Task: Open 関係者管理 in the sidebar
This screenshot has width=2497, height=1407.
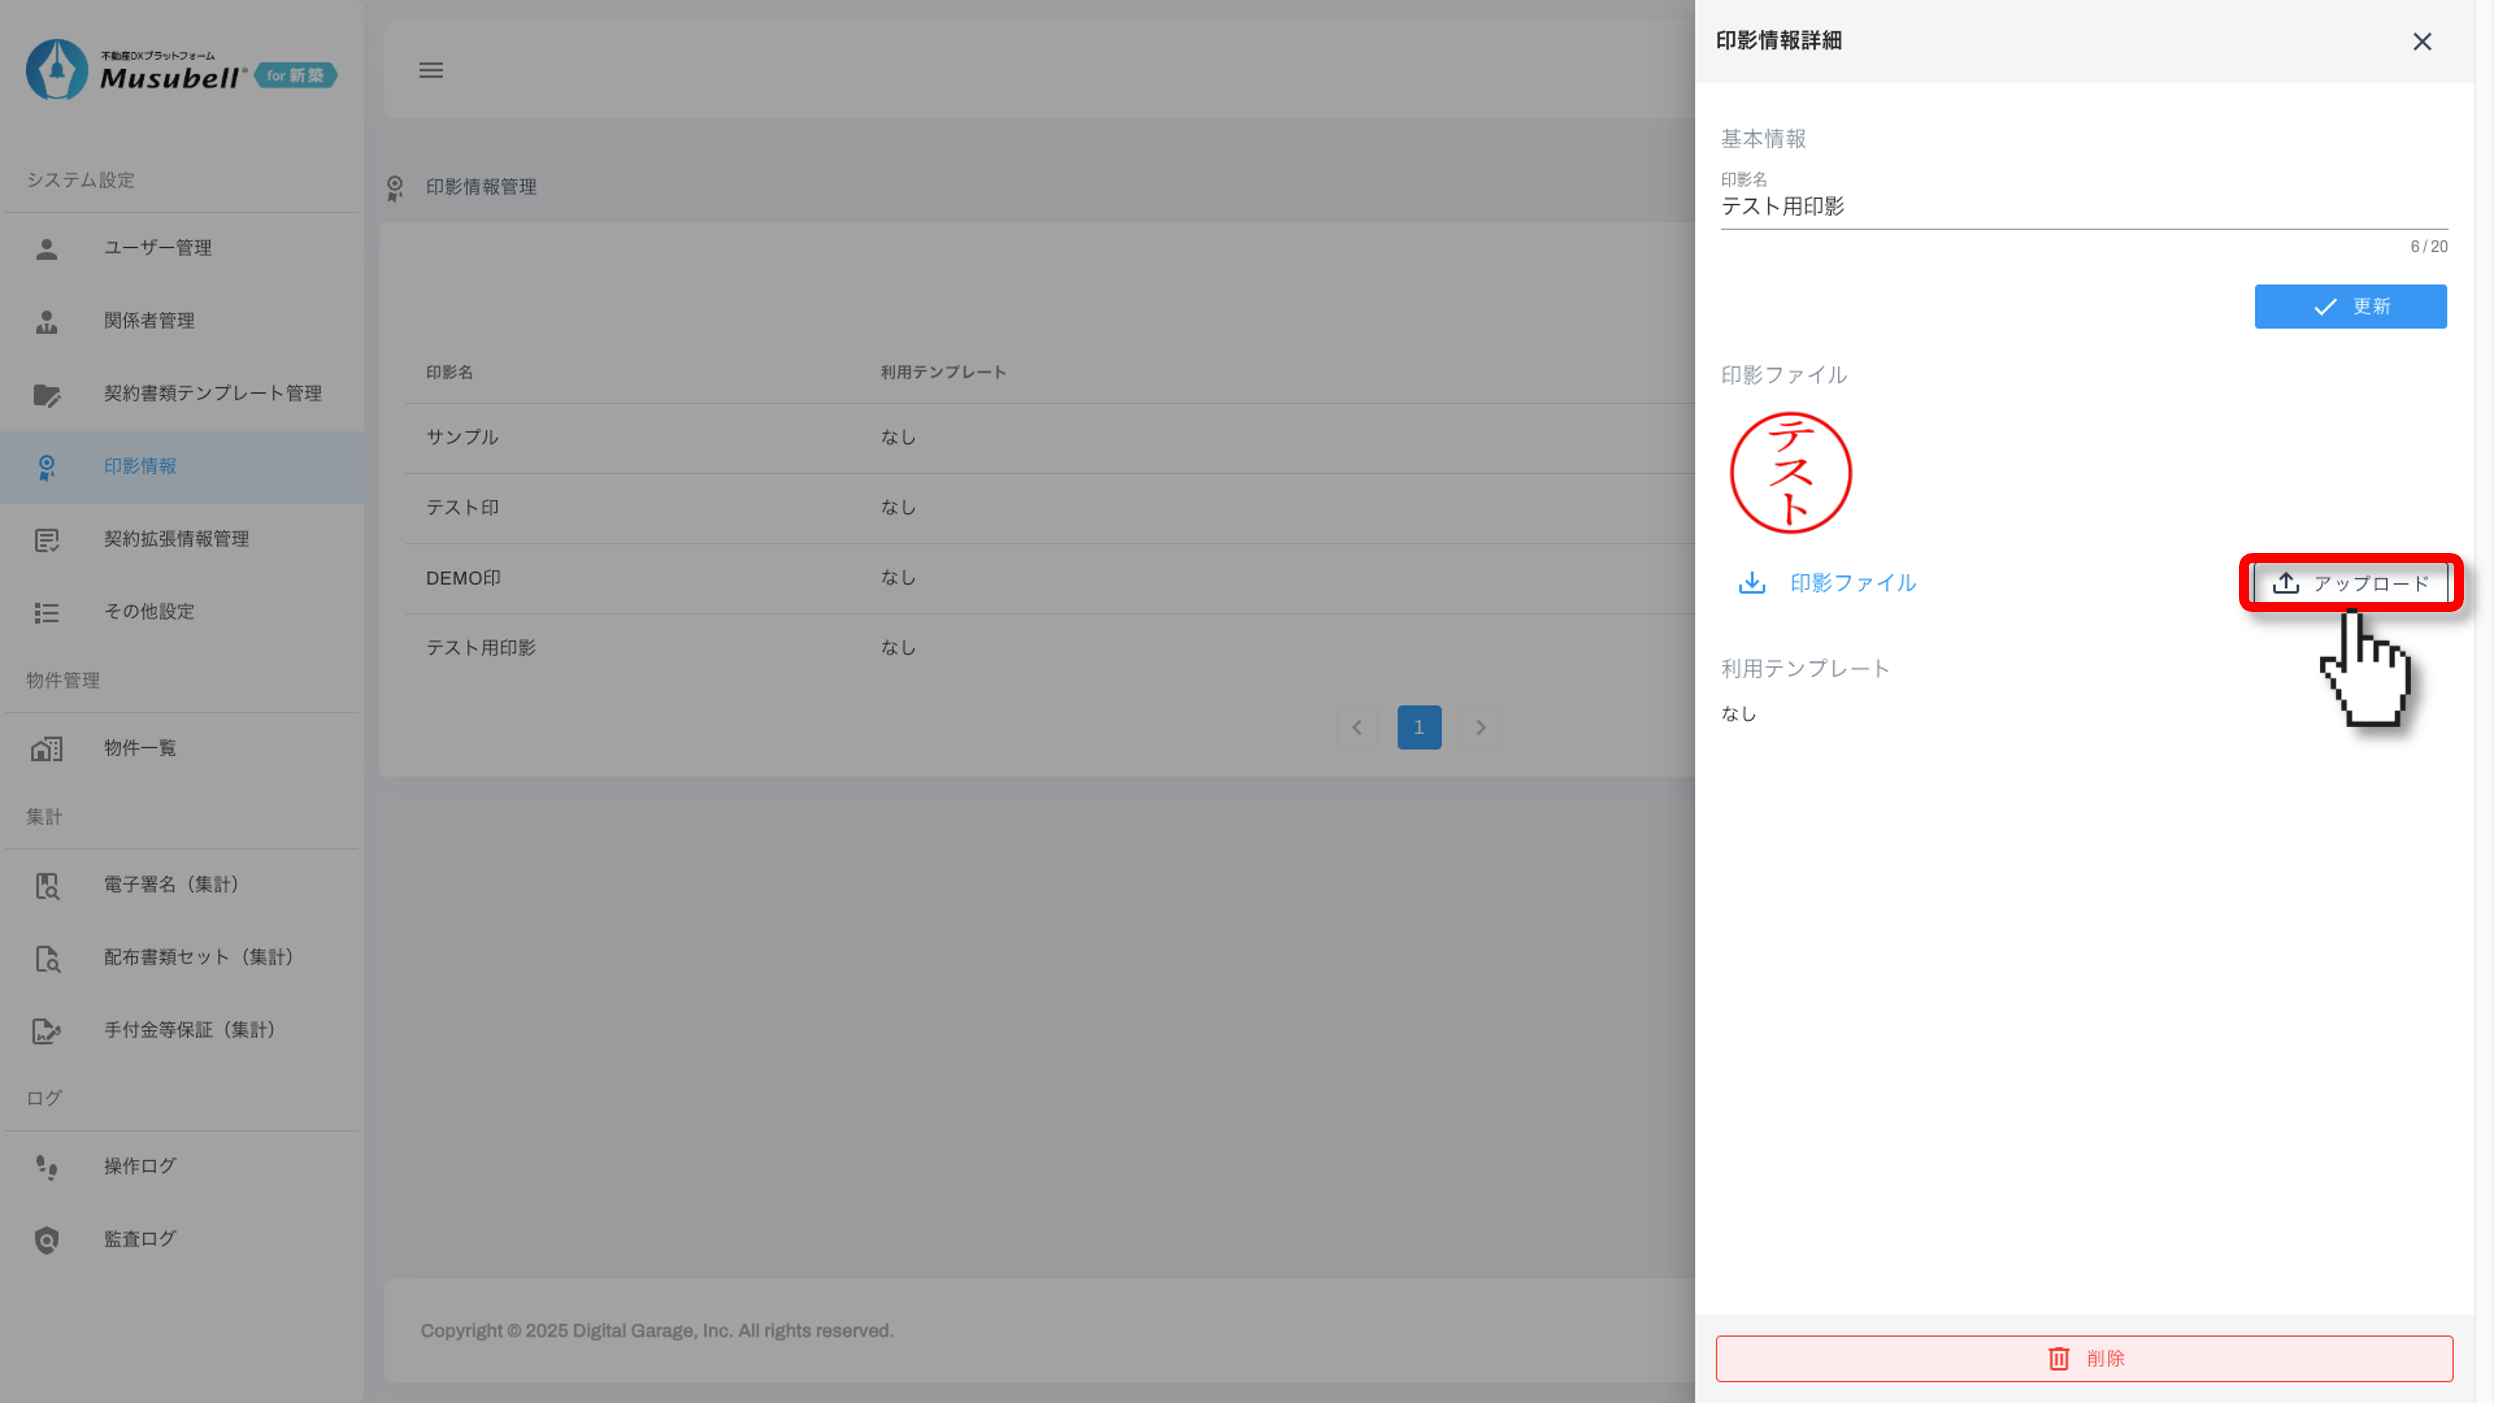Action: pyautogui.click(x=150, y=321)
